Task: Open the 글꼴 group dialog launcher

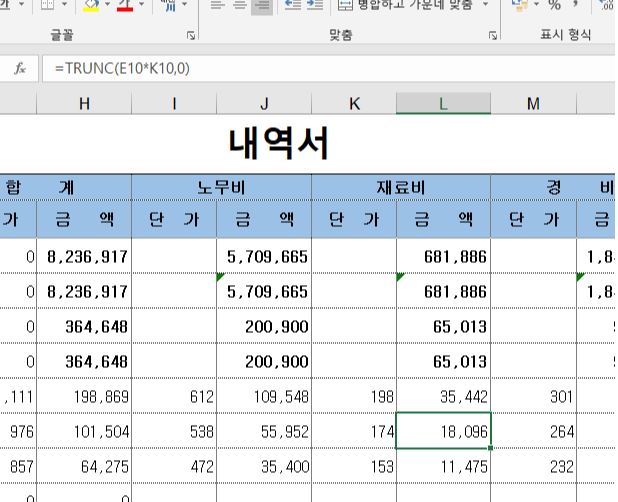Action: coord(191,35)
